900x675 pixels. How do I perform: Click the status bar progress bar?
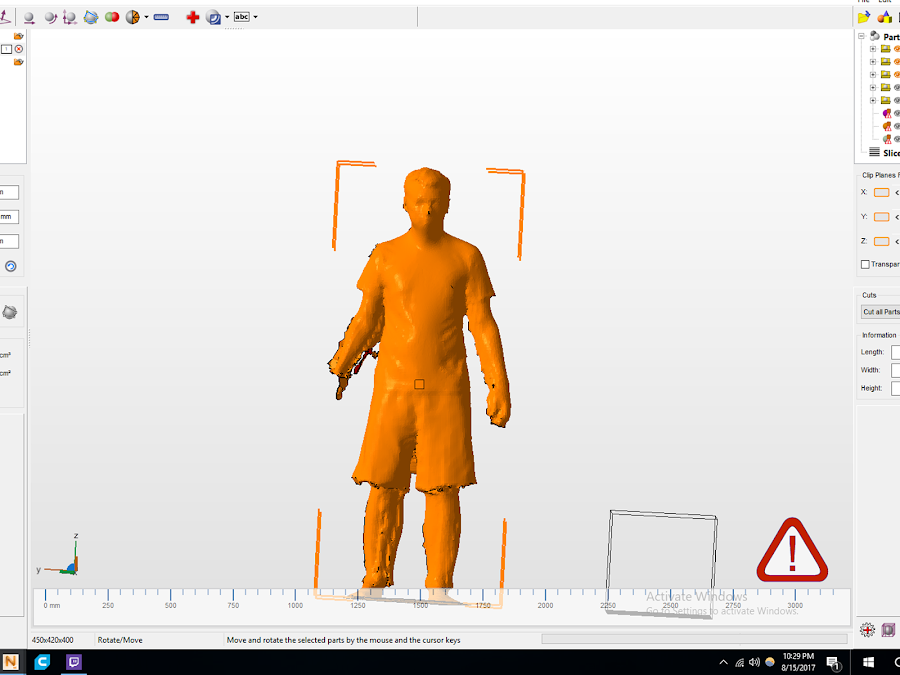click(695, 639)
